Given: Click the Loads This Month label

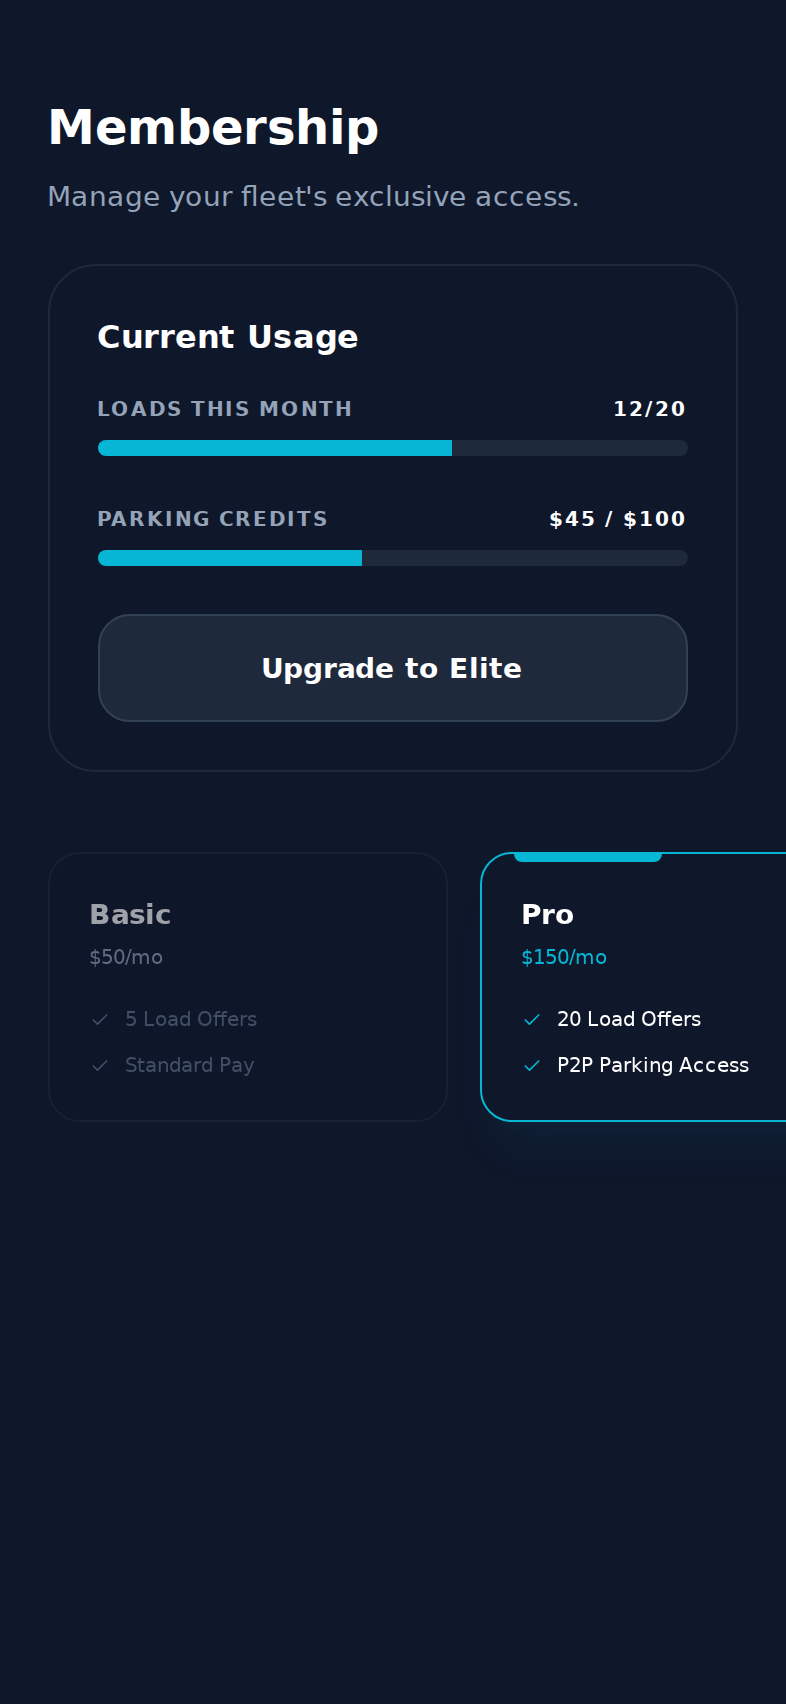Looking at the screenshot, I should (x=225, y=409).
